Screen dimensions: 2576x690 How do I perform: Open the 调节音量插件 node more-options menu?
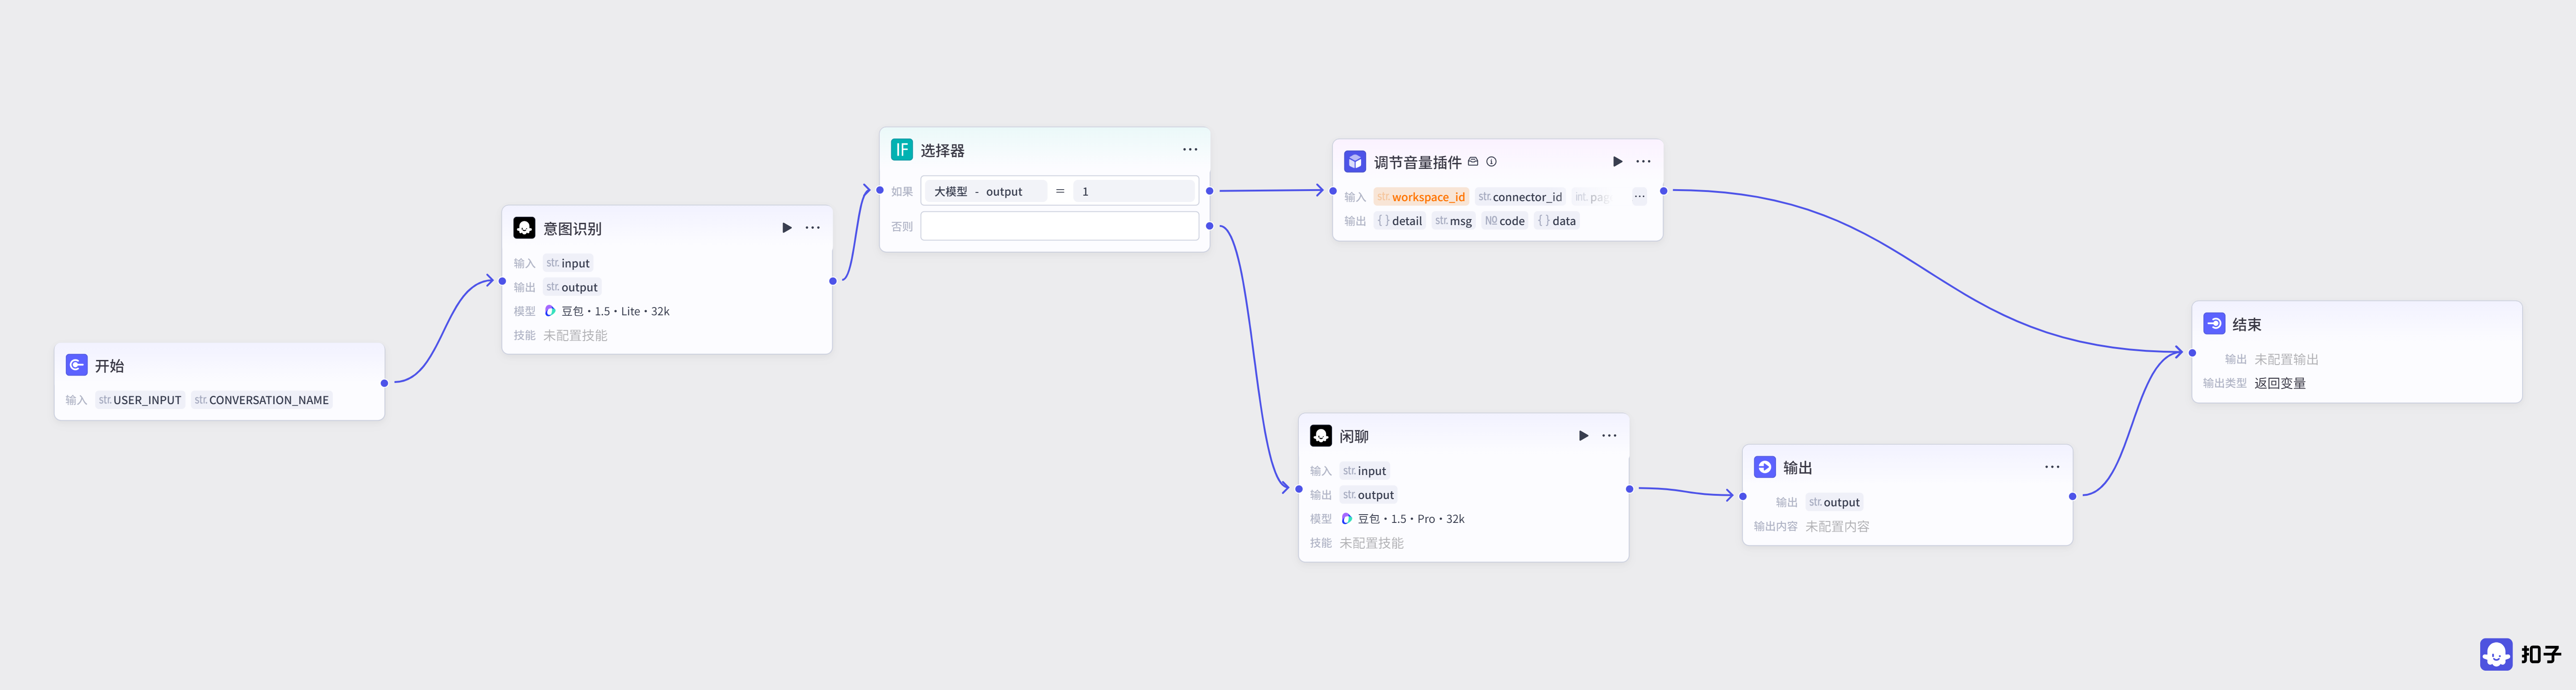click(x=1643, y=161)
